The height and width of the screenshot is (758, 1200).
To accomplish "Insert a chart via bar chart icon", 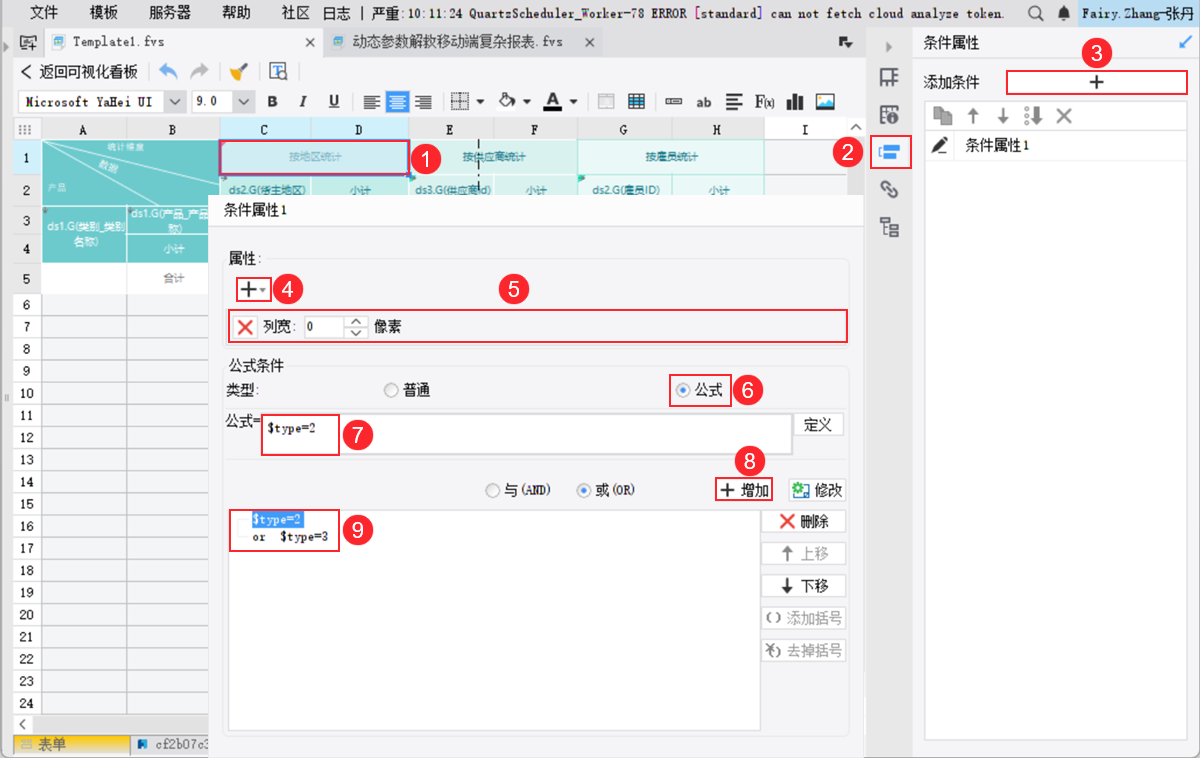I will [x=796, y=102].
